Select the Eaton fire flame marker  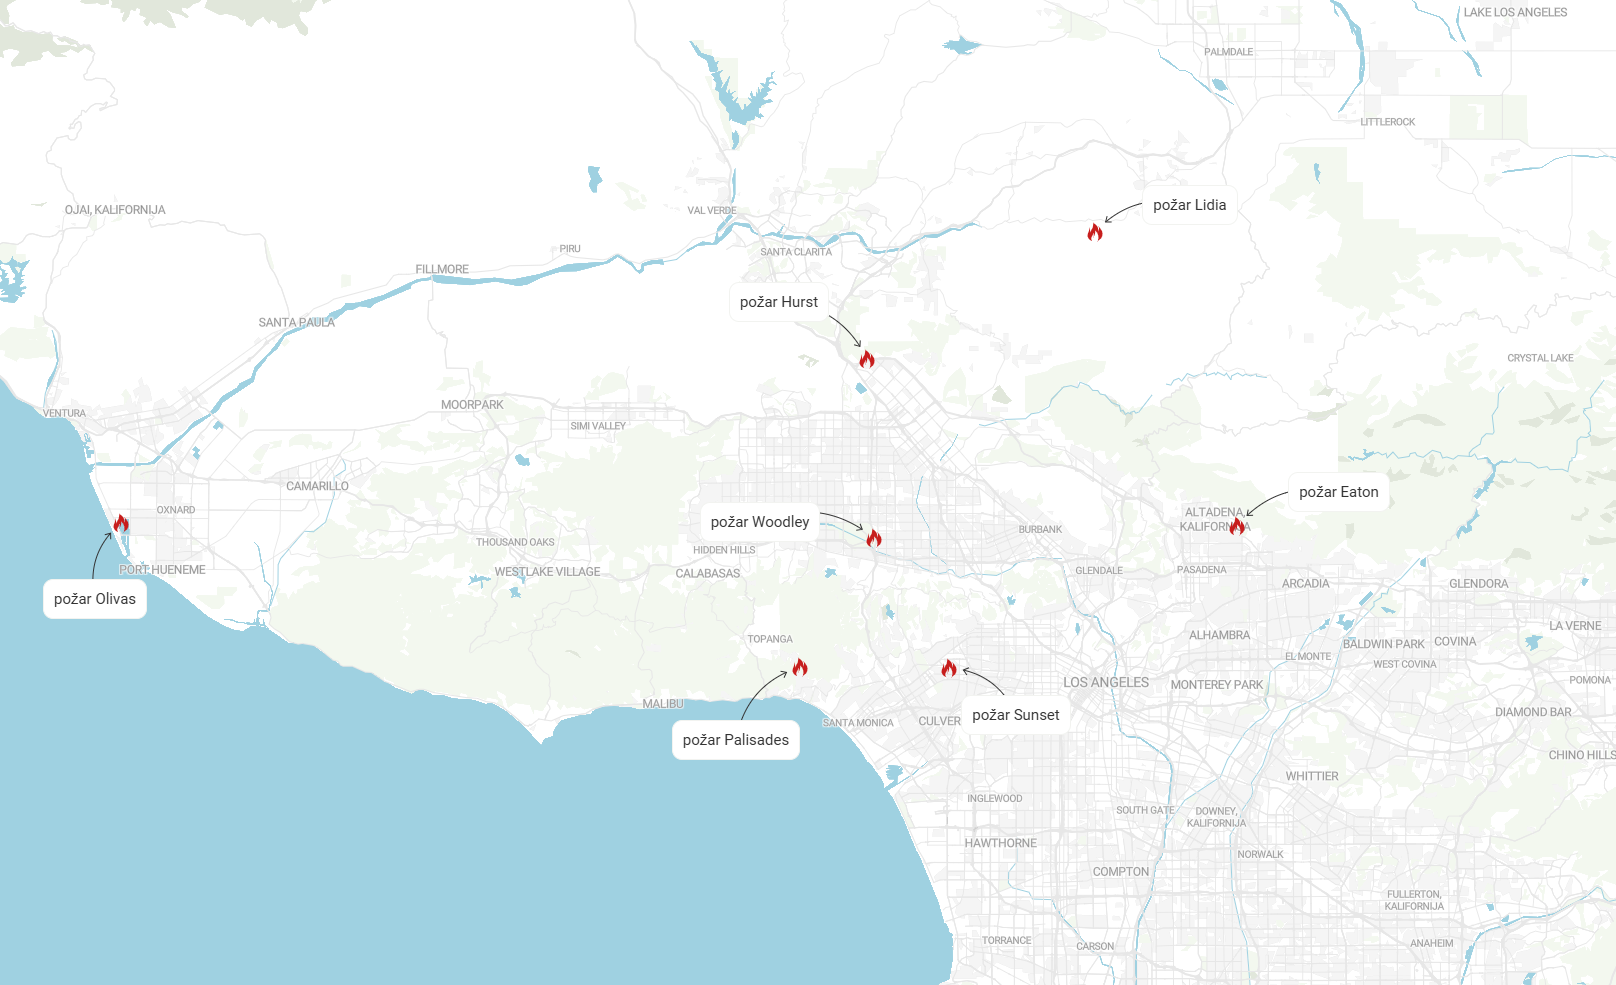pos(1237,526)
